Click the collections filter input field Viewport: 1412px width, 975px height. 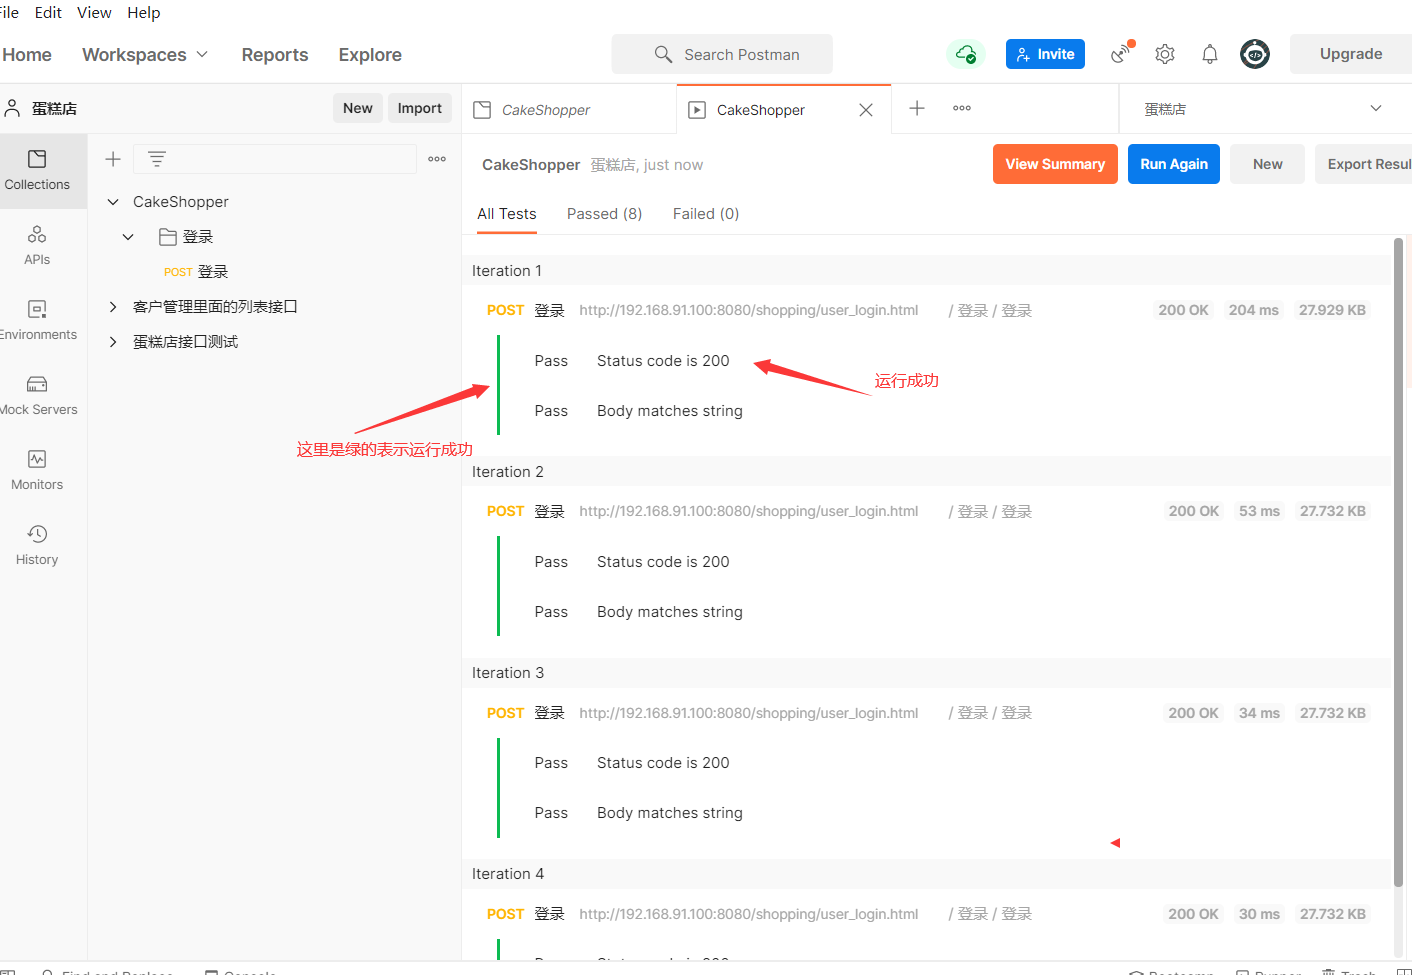[x=275, y=159]
